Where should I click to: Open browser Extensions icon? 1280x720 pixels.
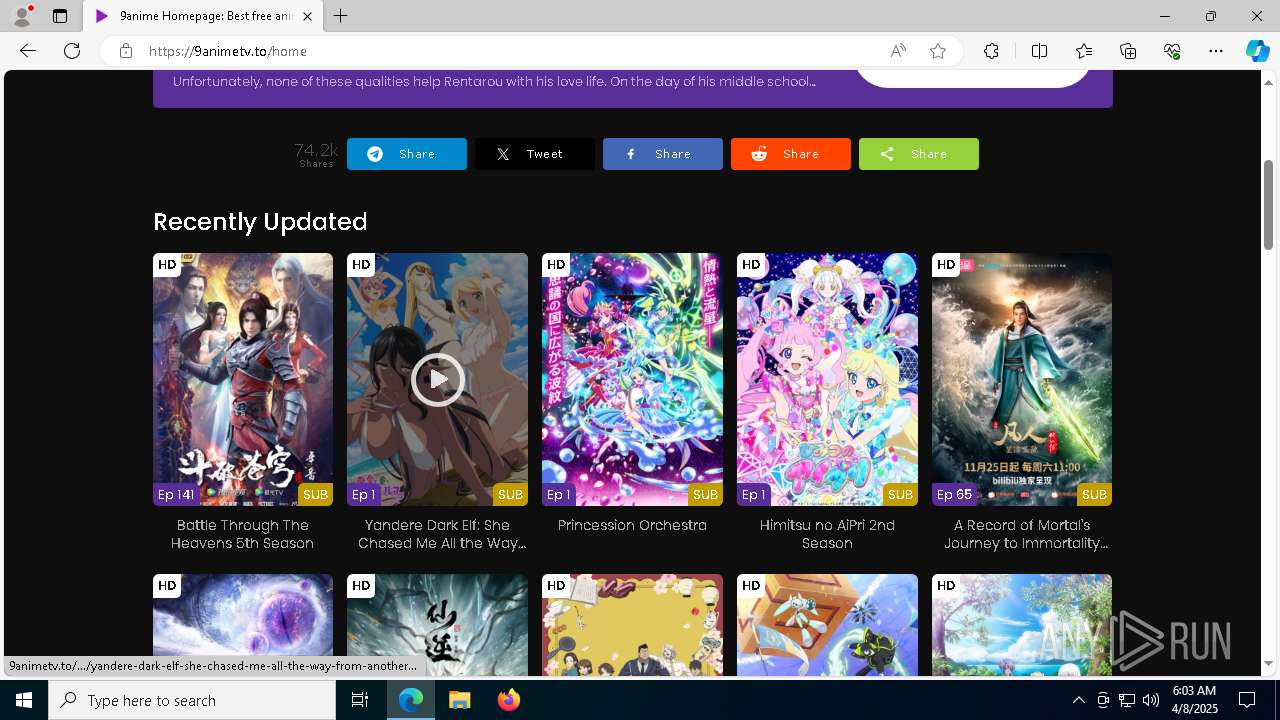tap(991, 51)
